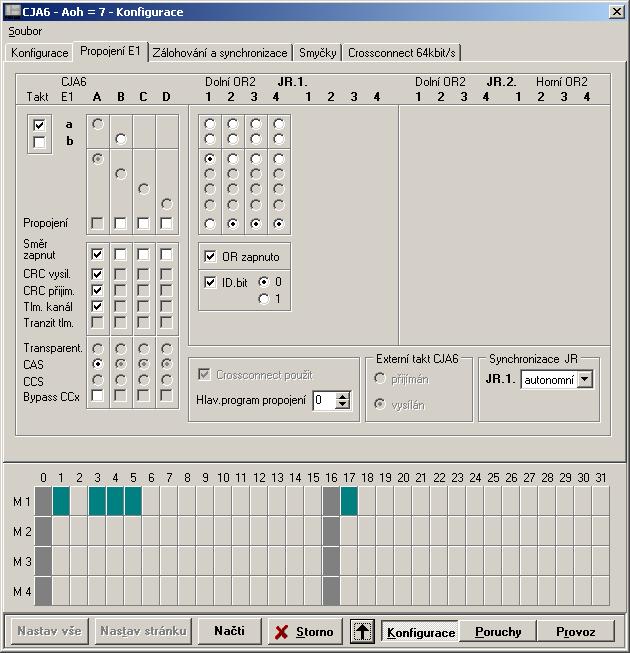Click the Načti button

229,631
